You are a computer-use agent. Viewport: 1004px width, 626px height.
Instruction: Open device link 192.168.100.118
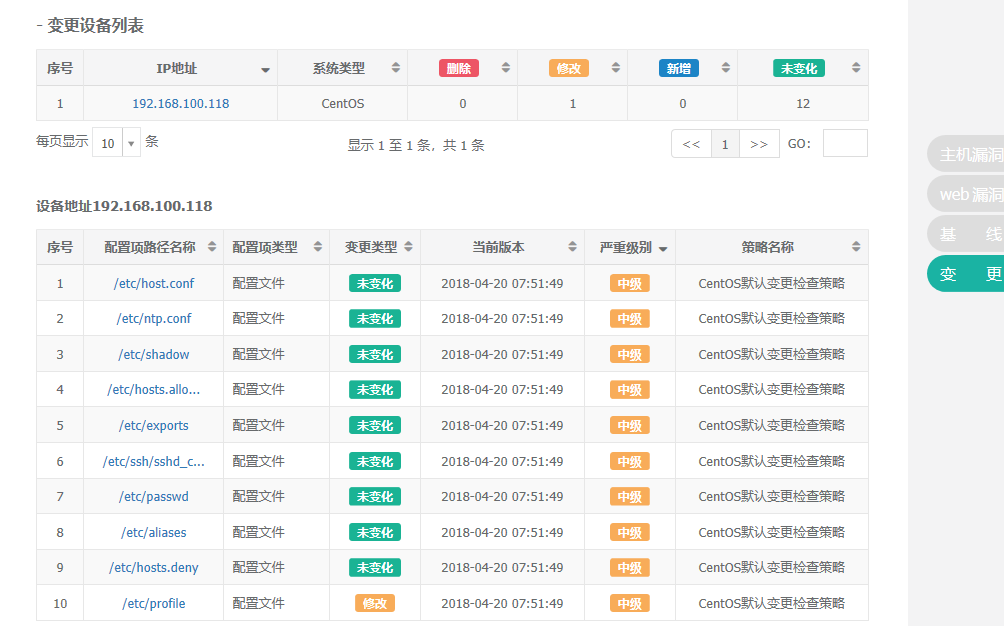click(180, 103)
